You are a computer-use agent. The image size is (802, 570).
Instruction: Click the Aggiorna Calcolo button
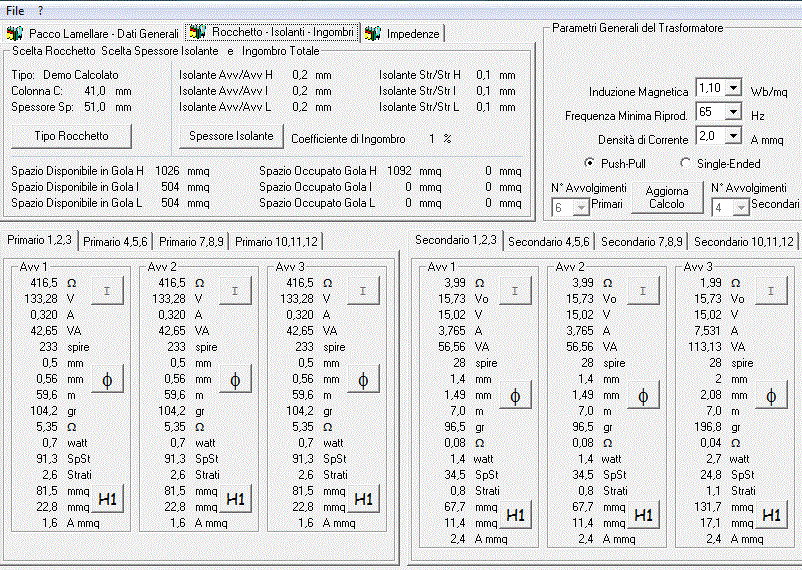(666, 197)
